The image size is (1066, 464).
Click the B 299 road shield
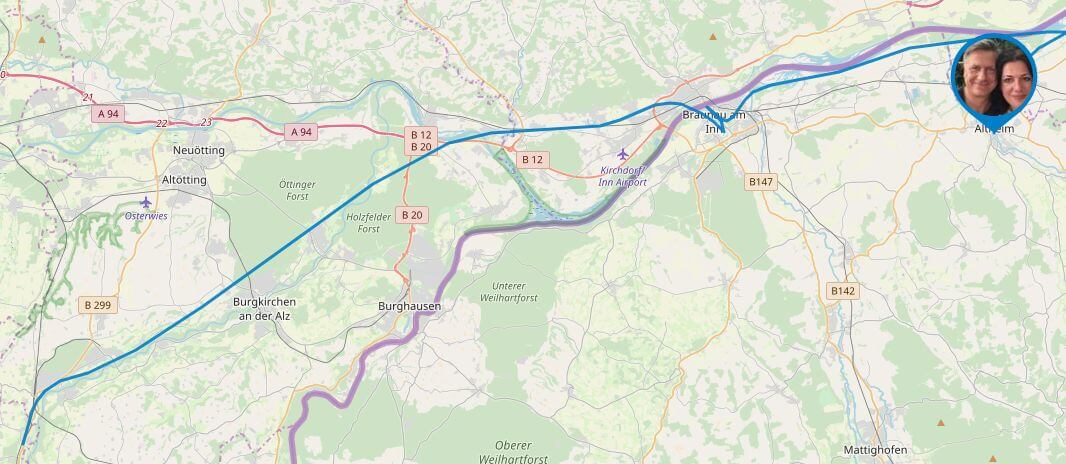(98, 305)
